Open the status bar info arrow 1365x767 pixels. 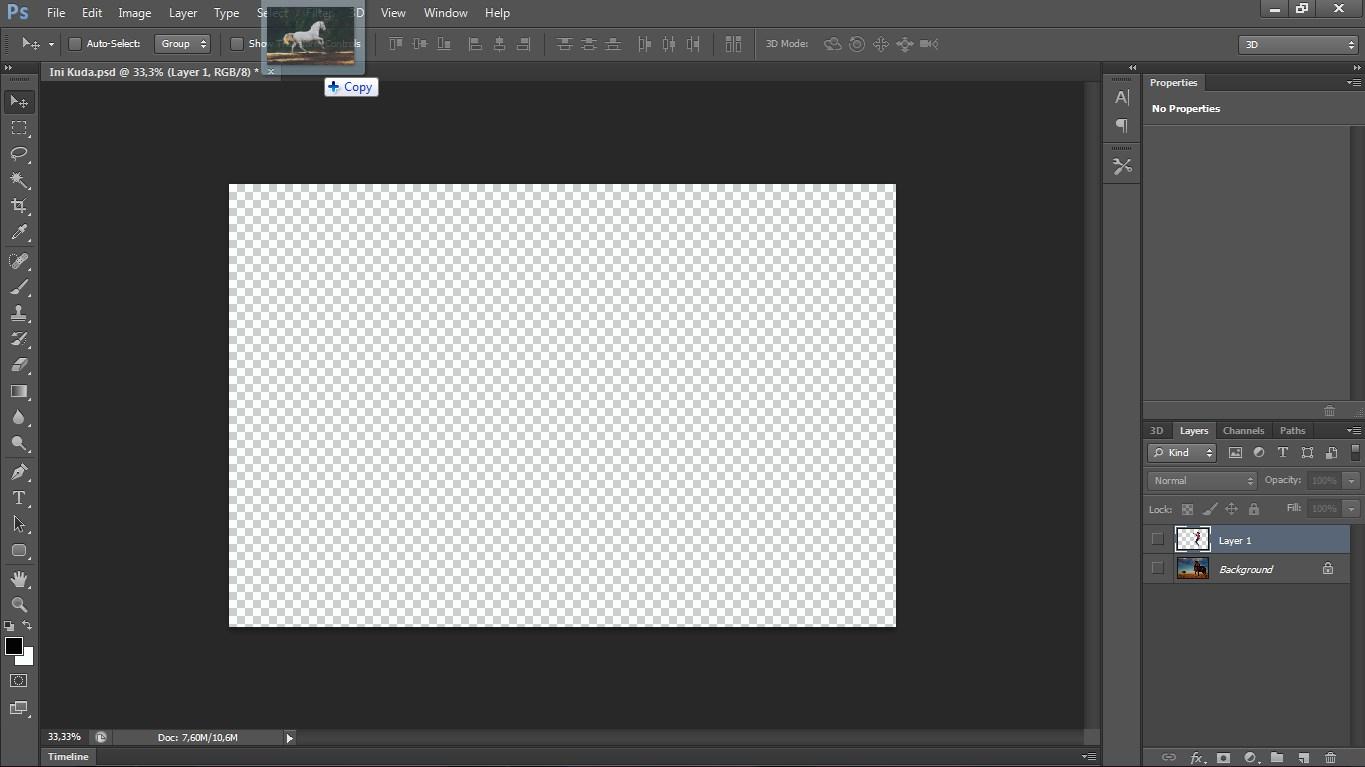[x=290, y=738]
